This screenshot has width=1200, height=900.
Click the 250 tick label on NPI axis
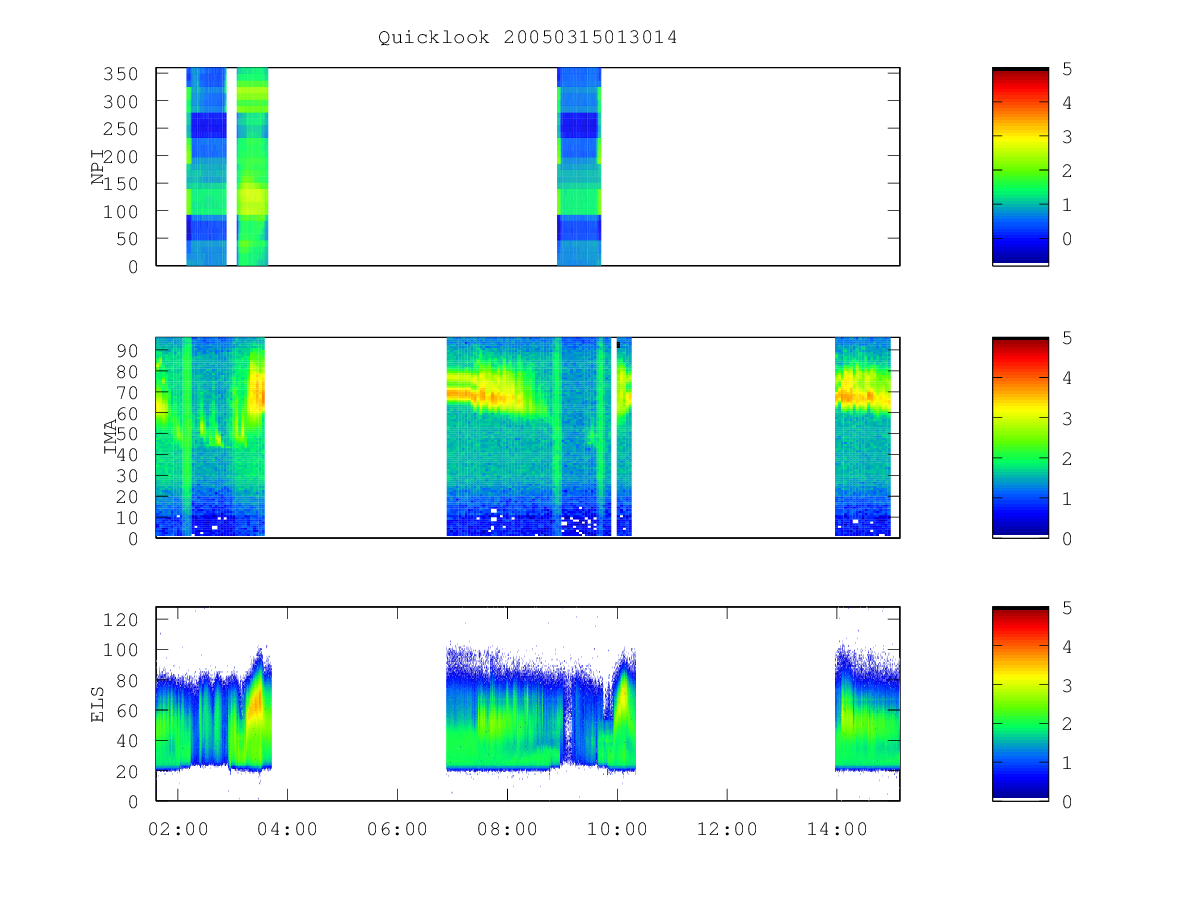click(x=122, y=128)
